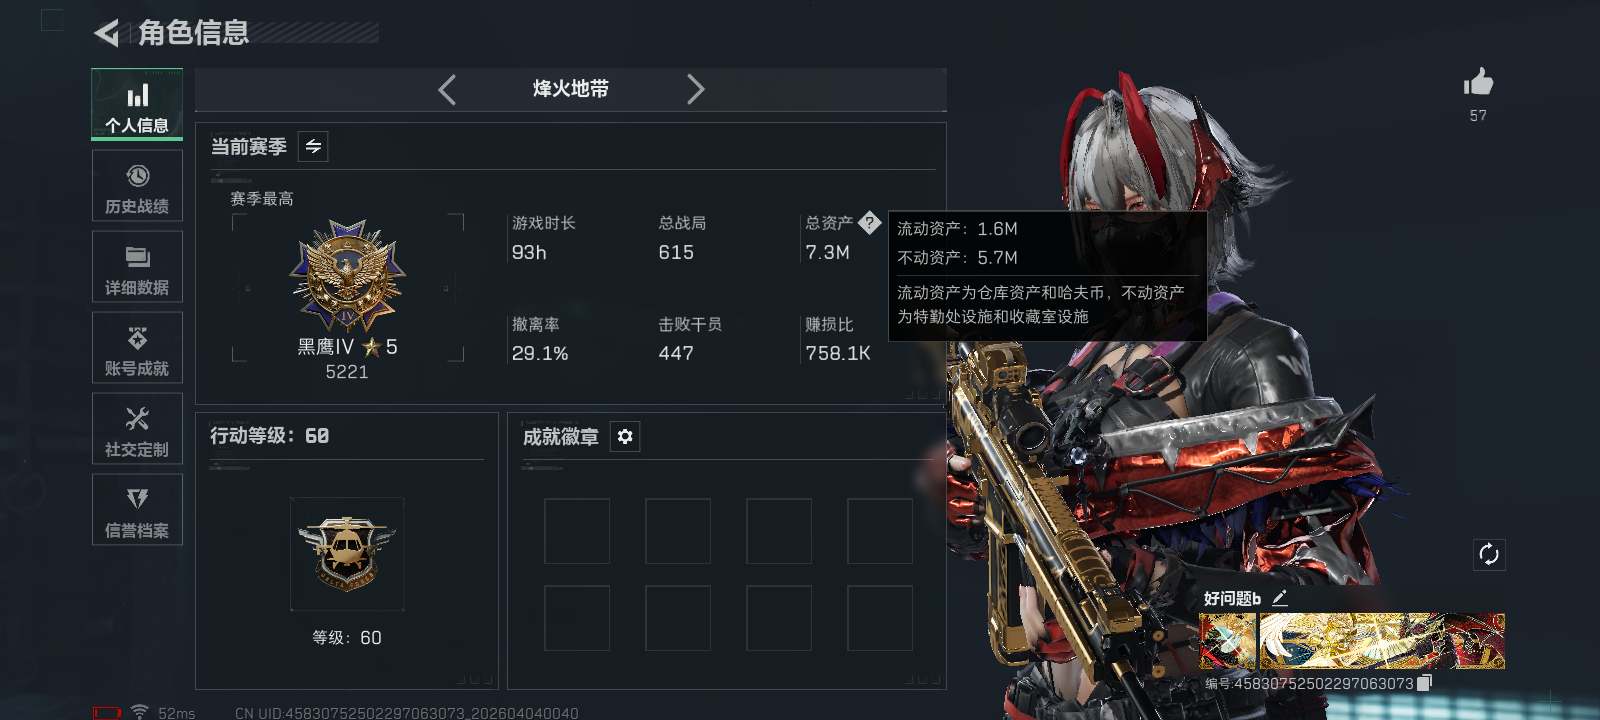Image resolution: width=1600 pixels, height=720 pixels.
Task: Open the 信誉档案 button
Action: [137, 510]
